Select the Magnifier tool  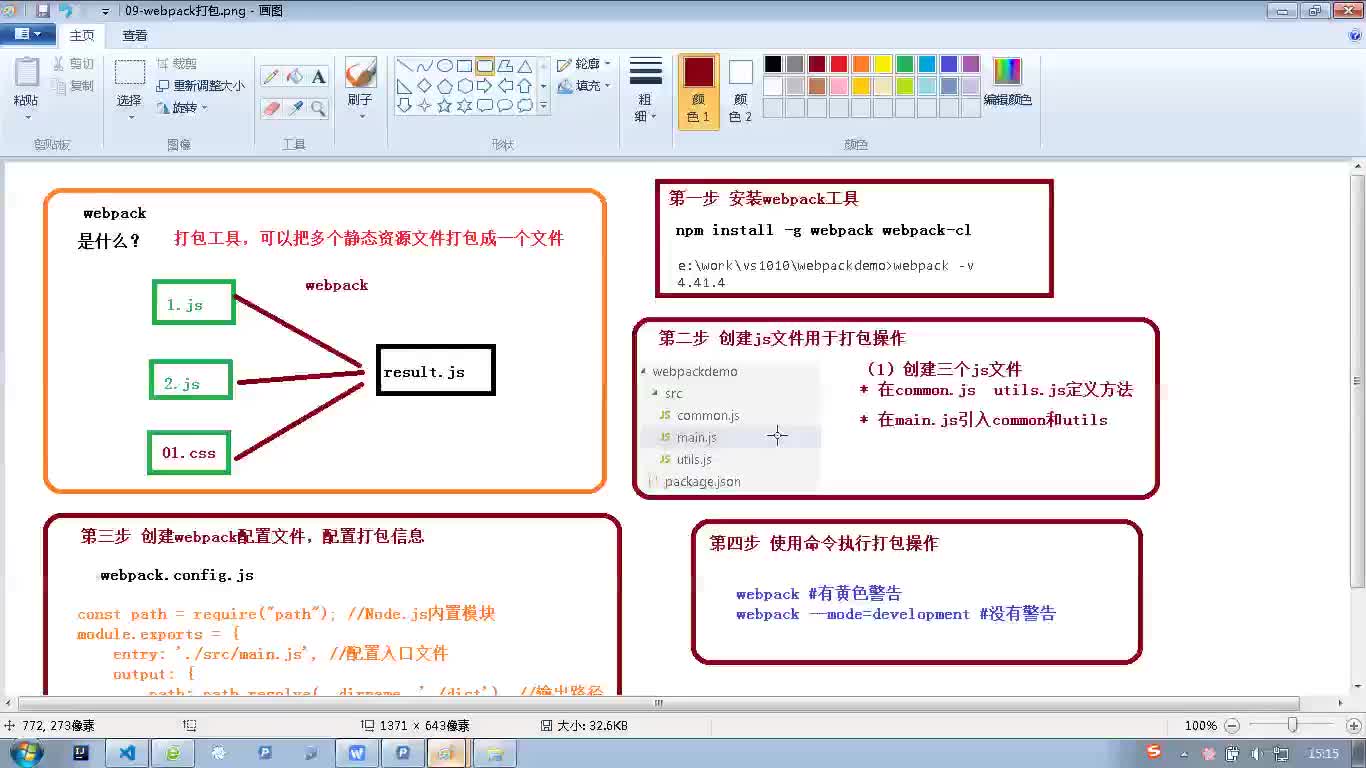point(319,108)
